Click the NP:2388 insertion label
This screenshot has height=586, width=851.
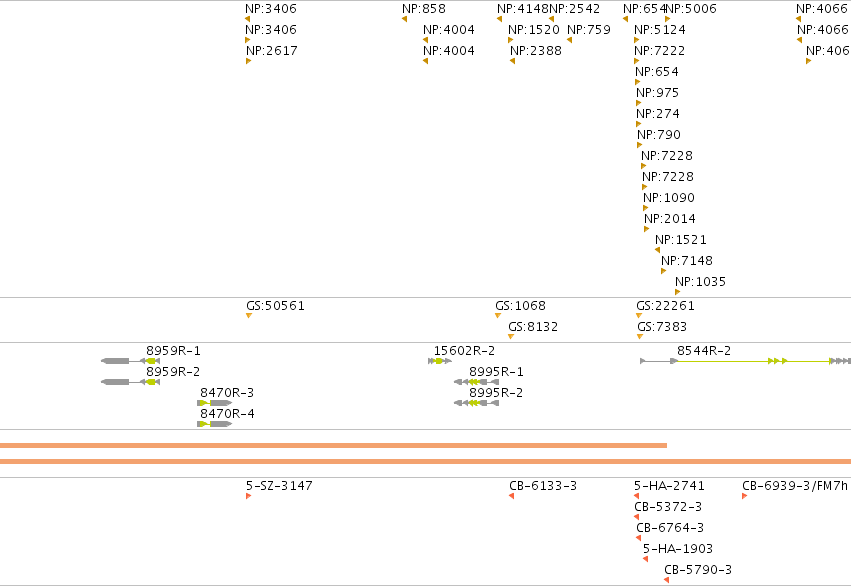pyautogui.click(x=536, y=50)
